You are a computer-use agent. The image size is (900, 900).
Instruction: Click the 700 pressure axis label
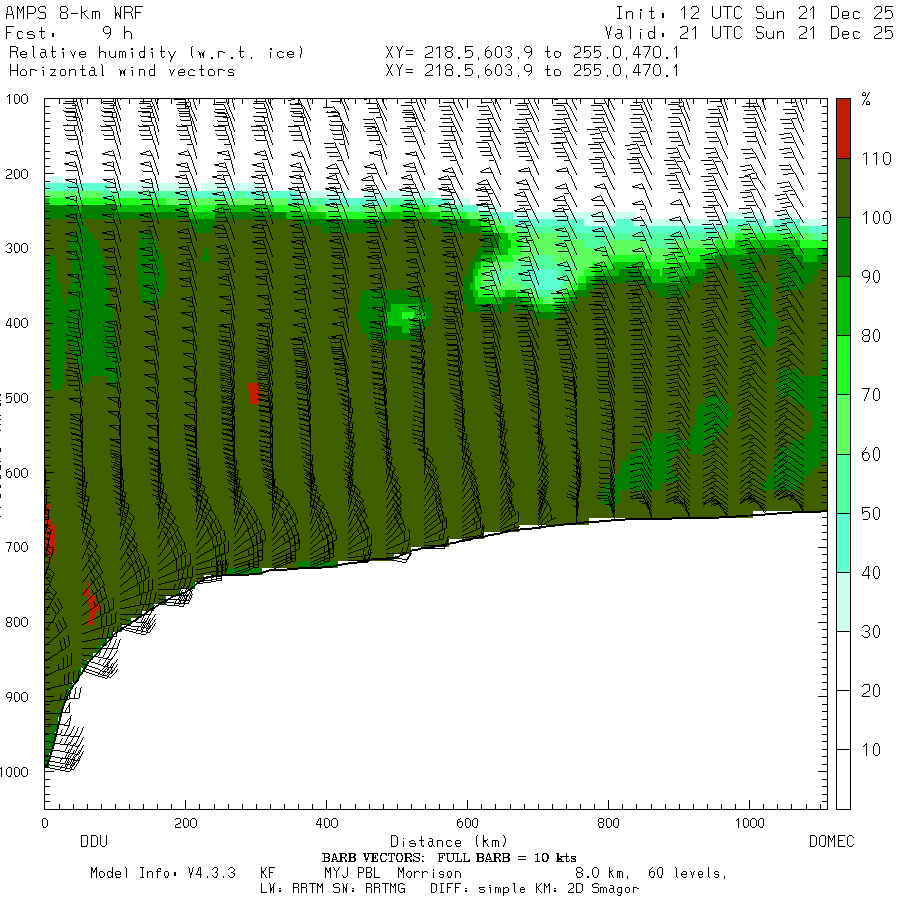pos(17,547)
